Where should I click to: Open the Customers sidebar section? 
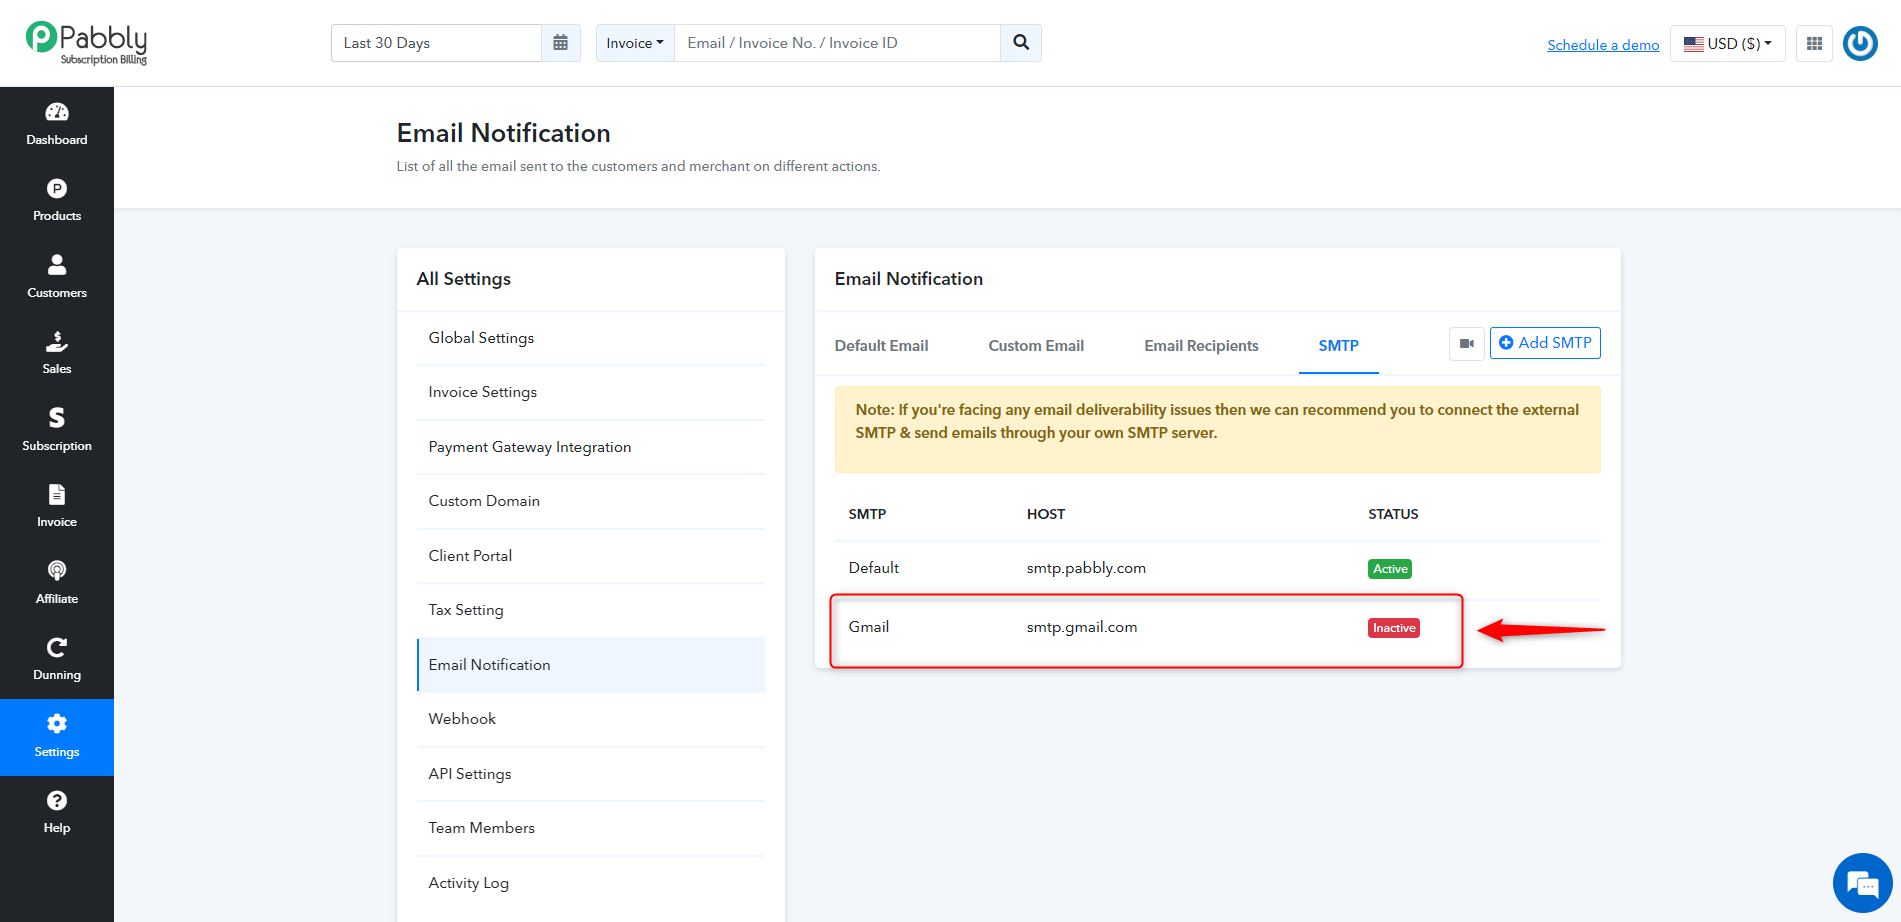pyautogui.click(x=57, y=278)
